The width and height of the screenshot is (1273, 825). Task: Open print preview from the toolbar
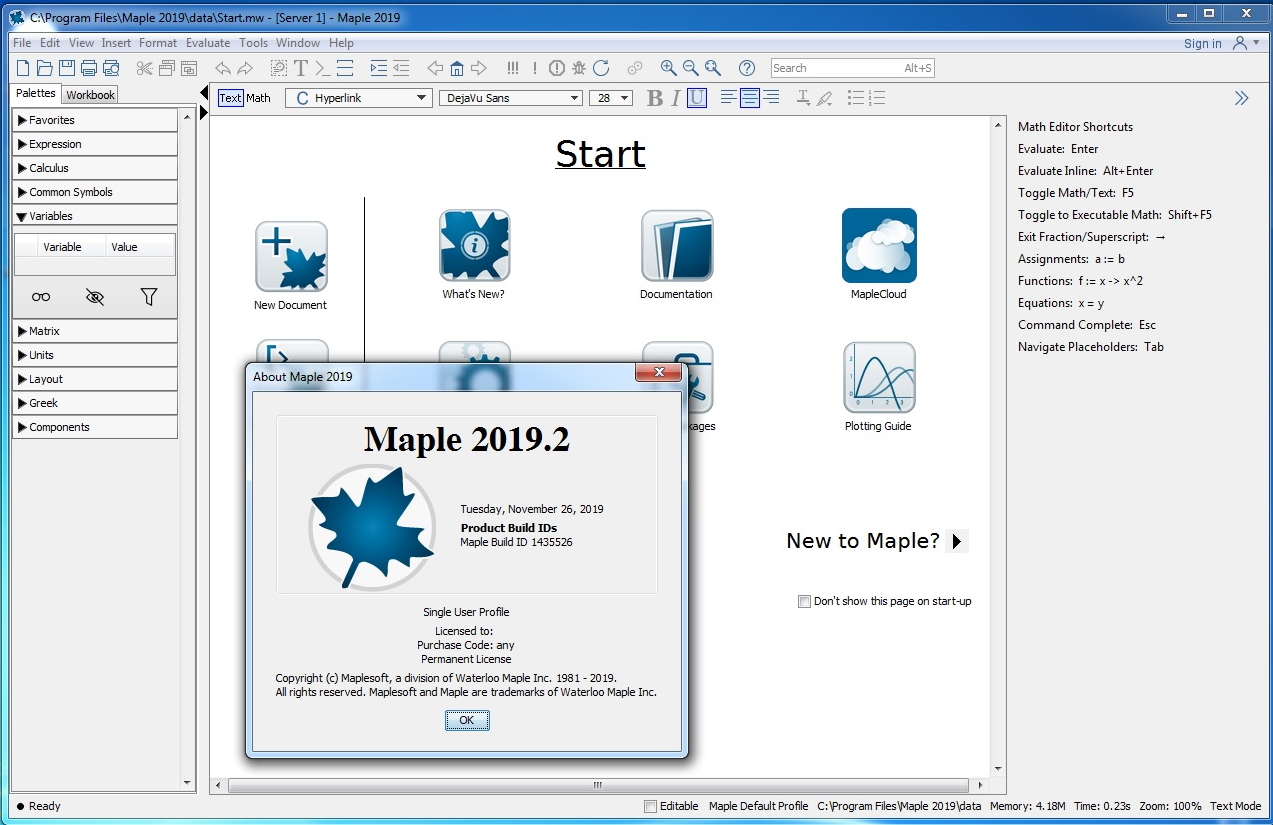[x=111, y=68]
